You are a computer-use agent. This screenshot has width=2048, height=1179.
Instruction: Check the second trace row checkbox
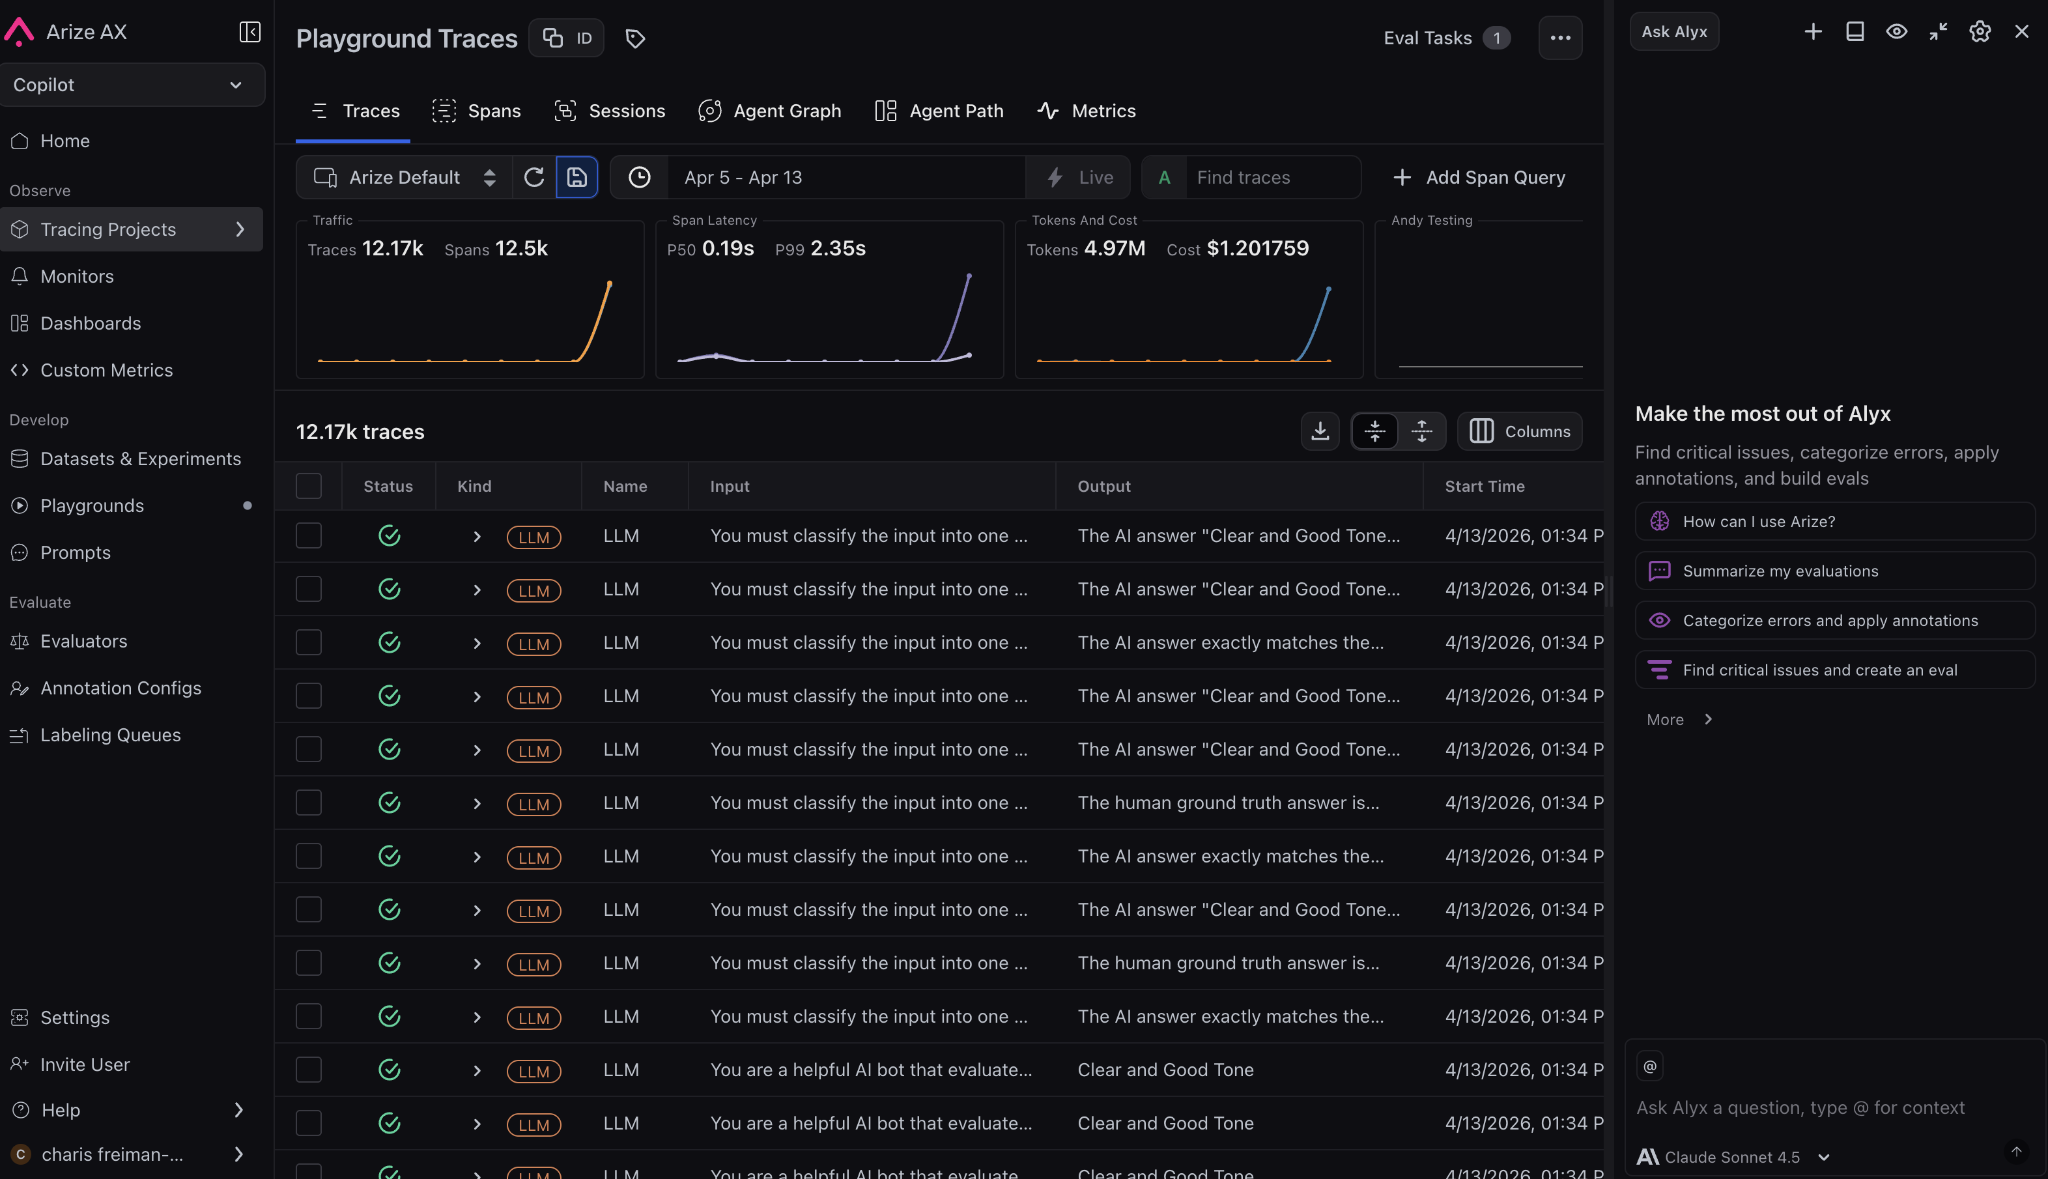tap(309, 589)
